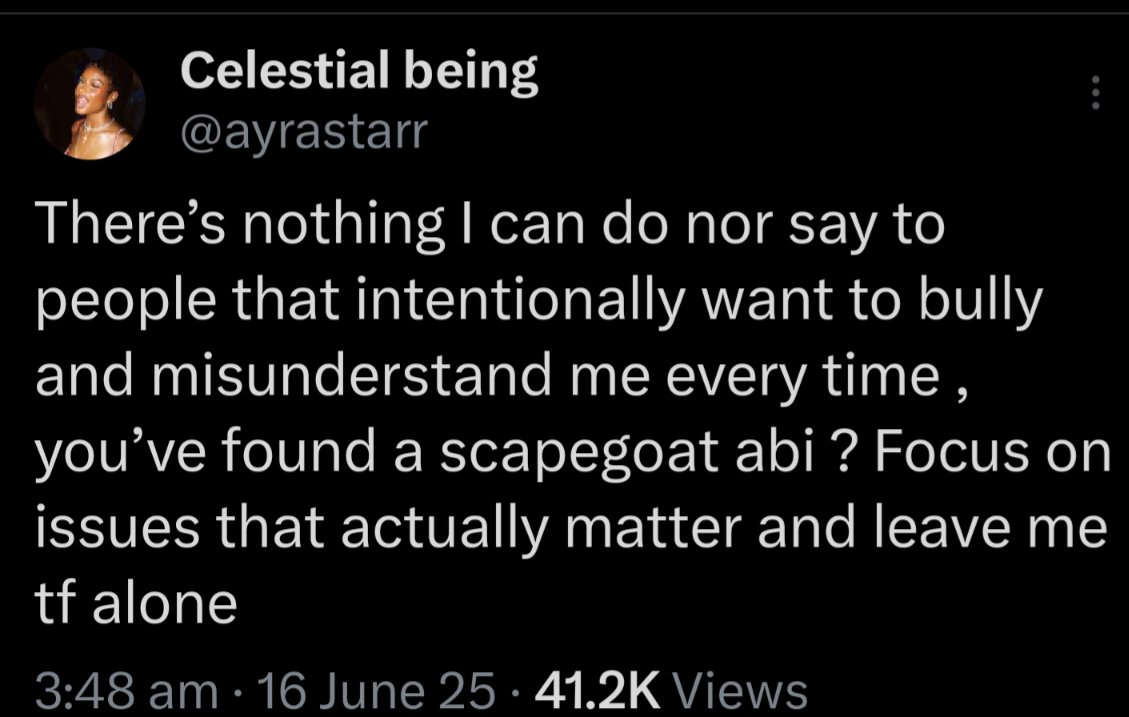Open the 41.2K view count
1129x717 pixels.
click(598, 691)
